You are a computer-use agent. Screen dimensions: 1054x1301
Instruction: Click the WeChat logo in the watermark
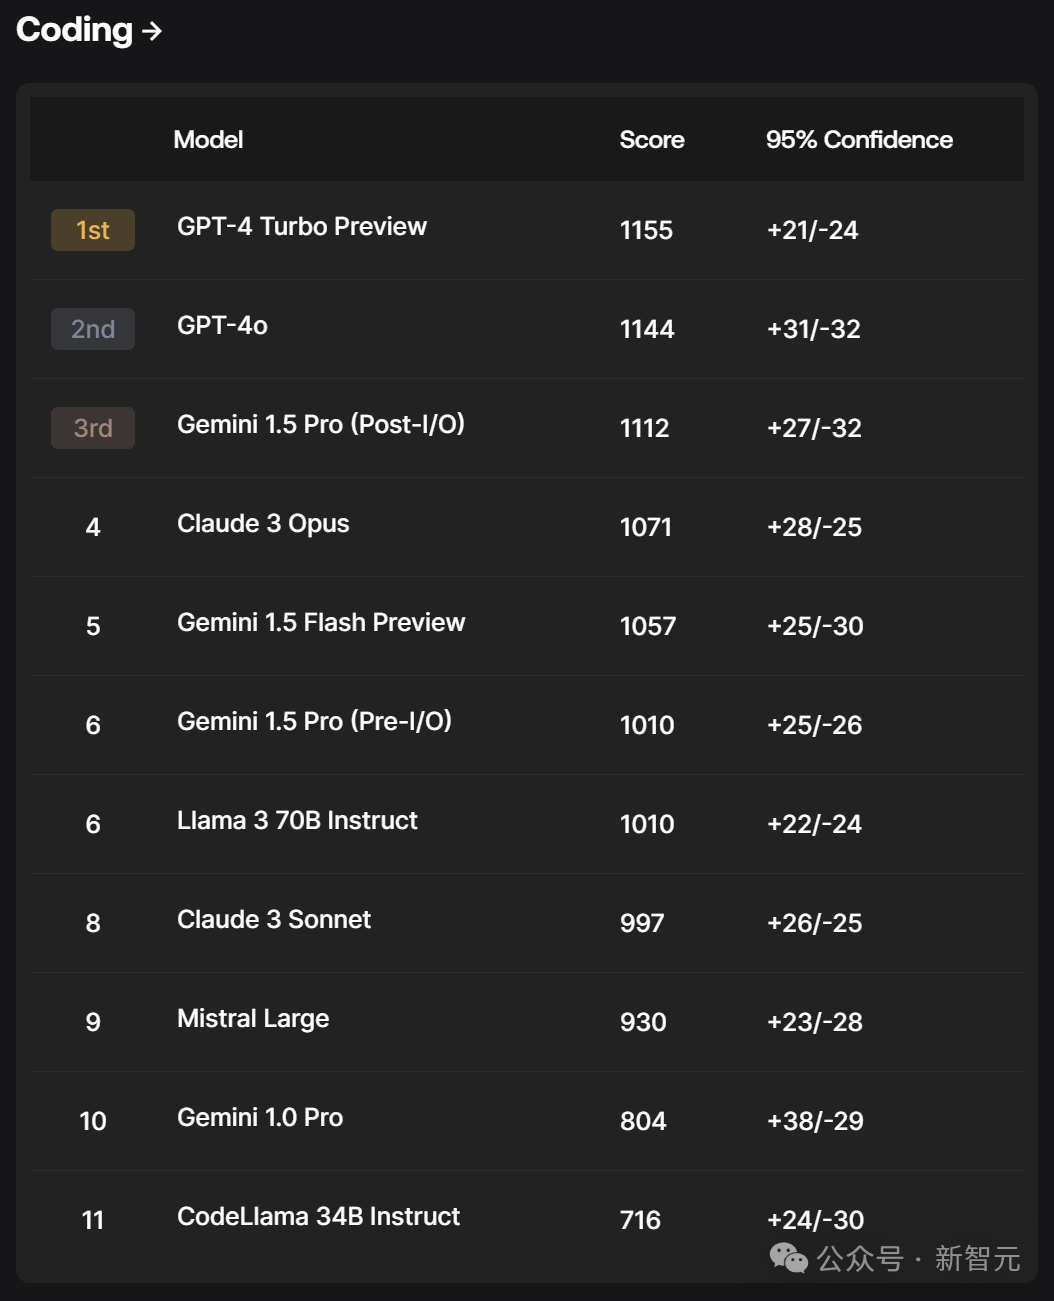[788, 1258]
